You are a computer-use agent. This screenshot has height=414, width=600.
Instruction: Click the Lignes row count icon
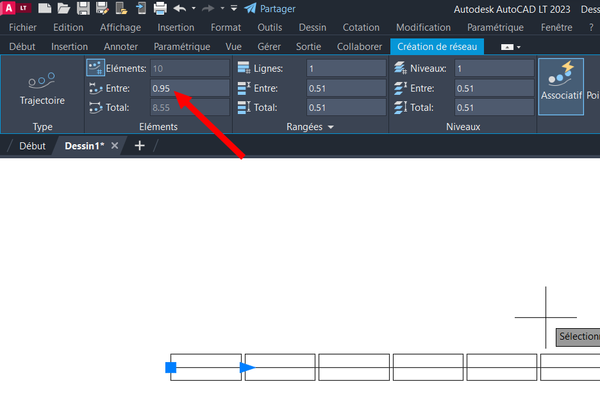pos(244,68)
